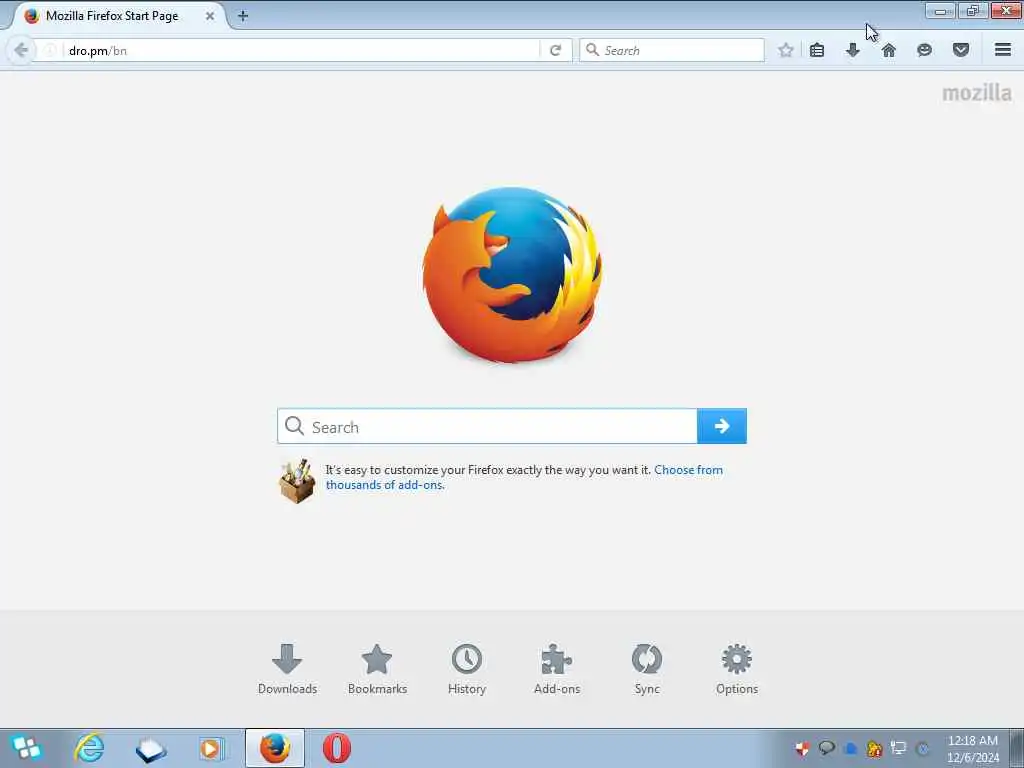This screenshot has width=1024, height=768.
Task: Follow the Choose from thousands of add-ons link
Action: pos(524,477)
